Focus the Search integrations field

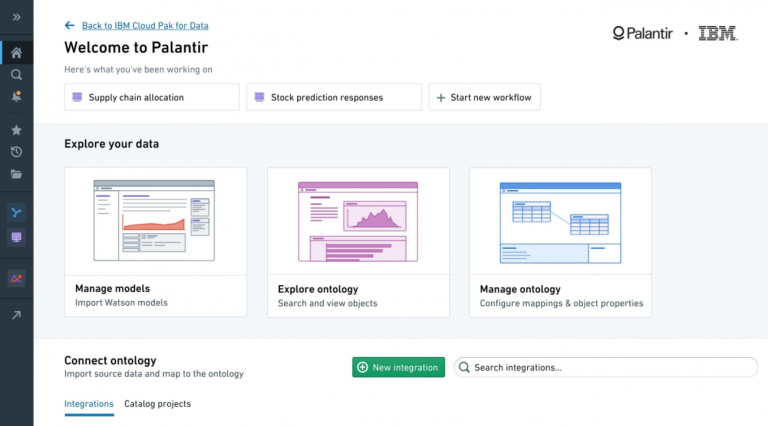pyautogui.click(x=606, y=367)
